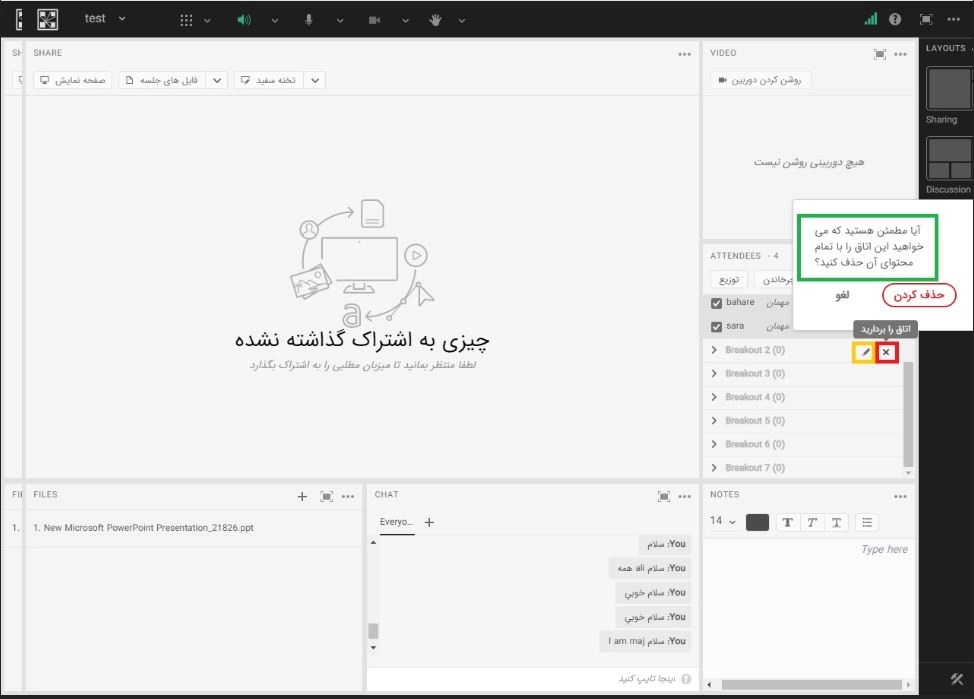Check the green connection signal icon

(871, 19)
